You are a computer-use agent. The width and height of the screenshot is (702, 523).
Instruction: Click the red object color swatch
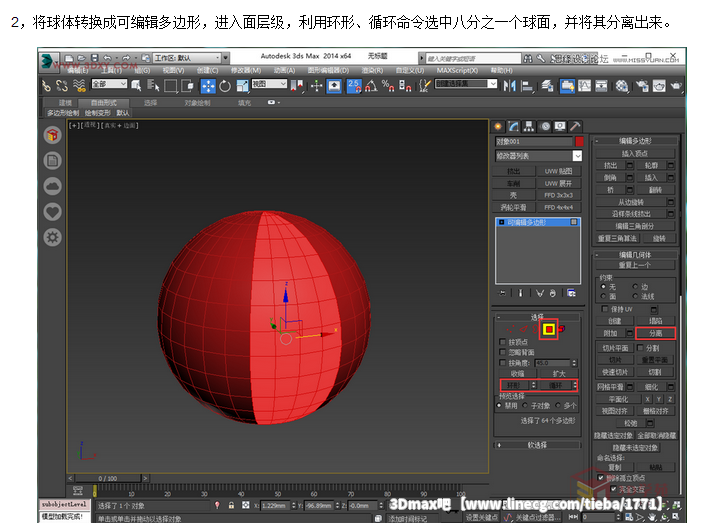pos(579,141)
